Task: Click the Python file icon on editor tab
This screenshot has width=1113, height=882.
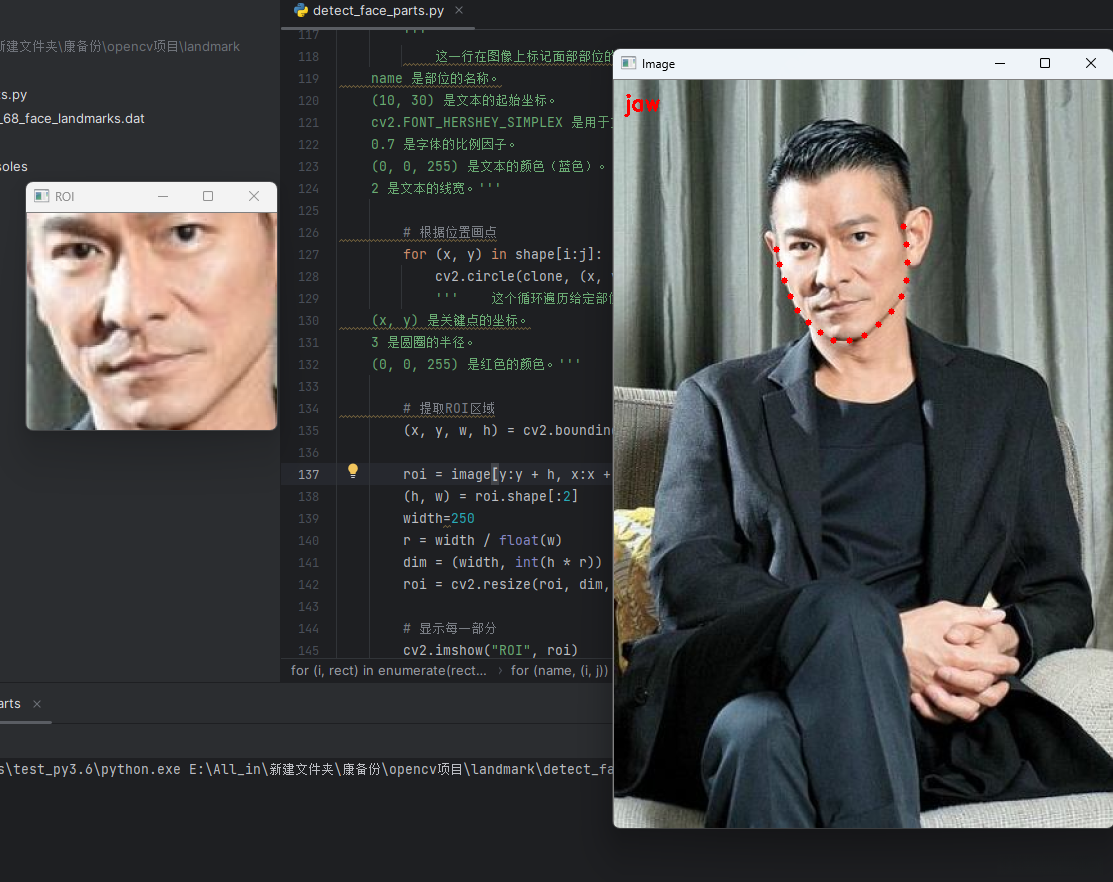Action: point(301,10)
